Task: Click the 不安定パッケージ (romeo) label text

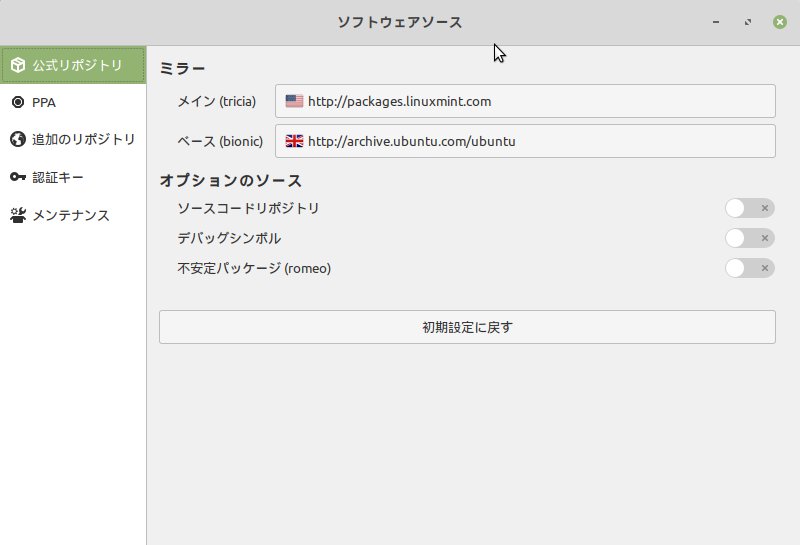Action: tap(254, 268)
